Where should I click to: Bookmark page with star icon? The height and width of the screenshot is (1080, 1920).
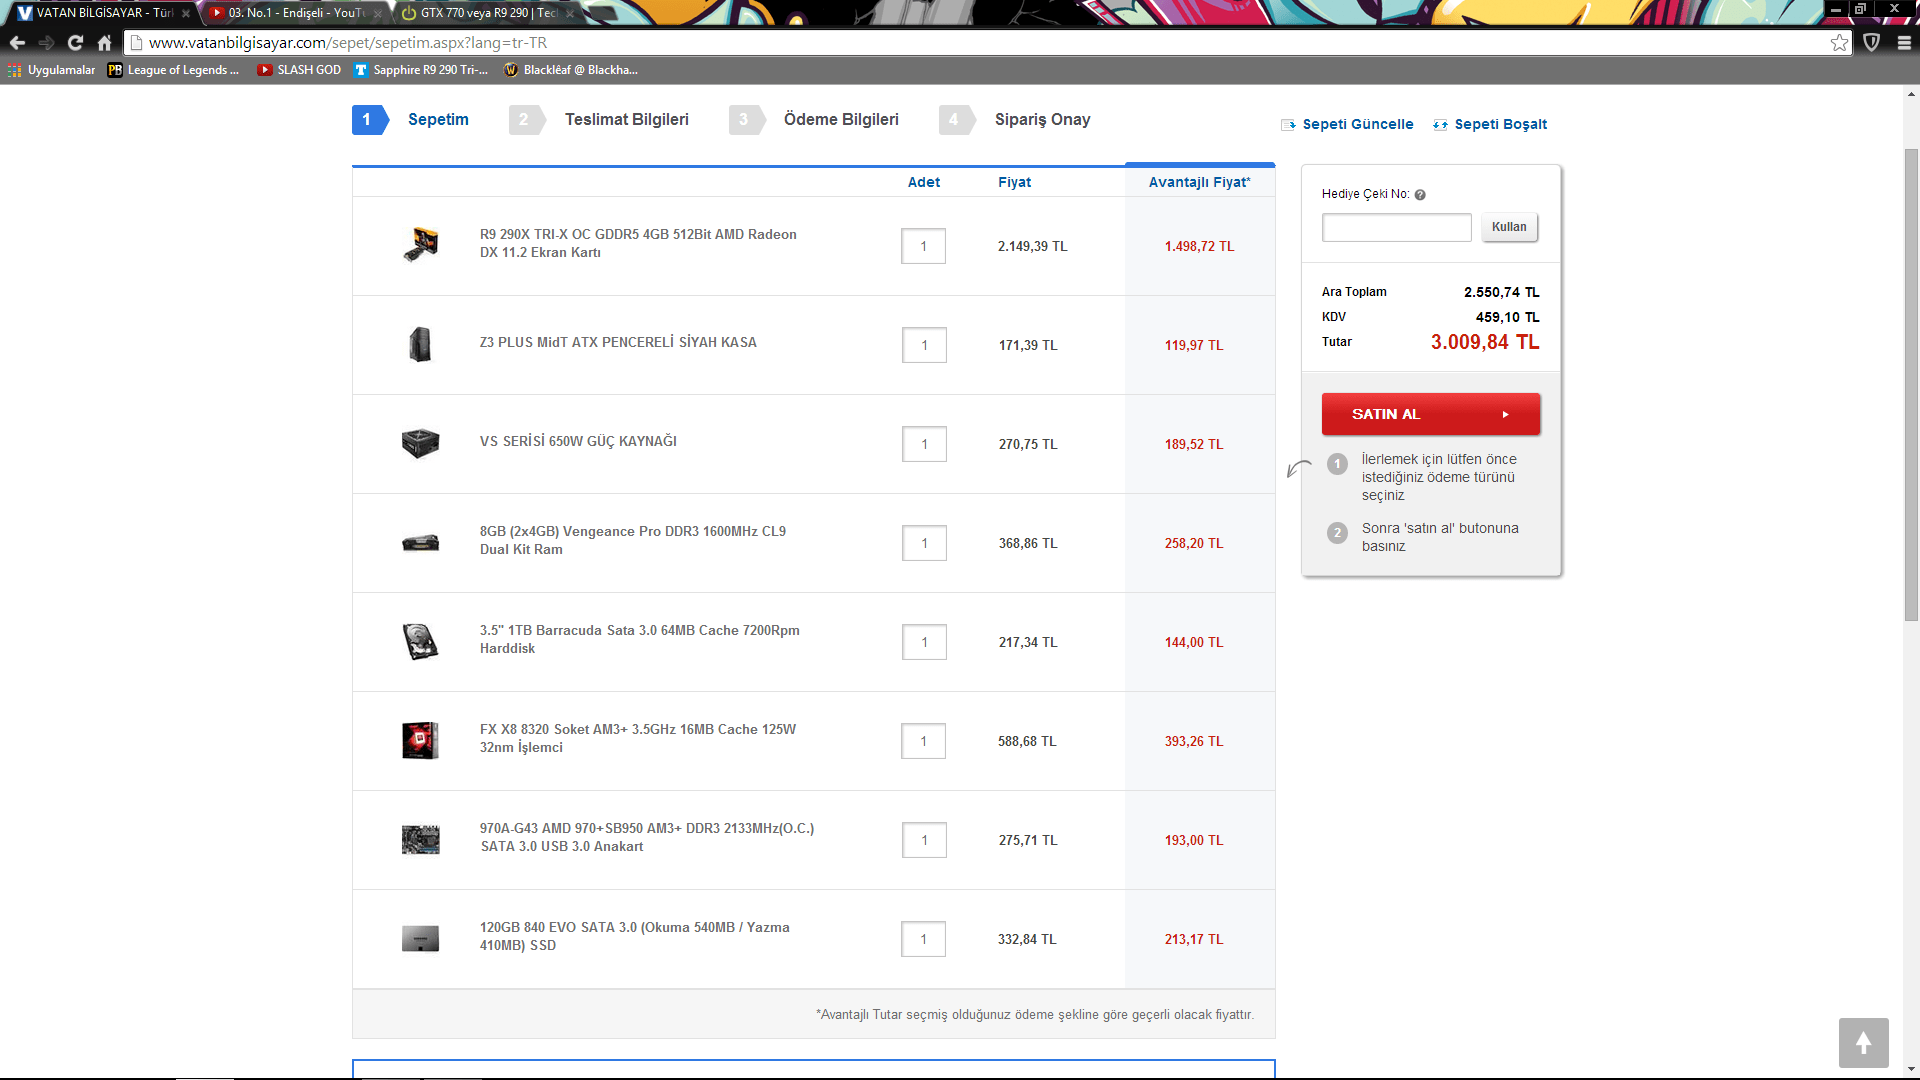[x=1839, y=43]
